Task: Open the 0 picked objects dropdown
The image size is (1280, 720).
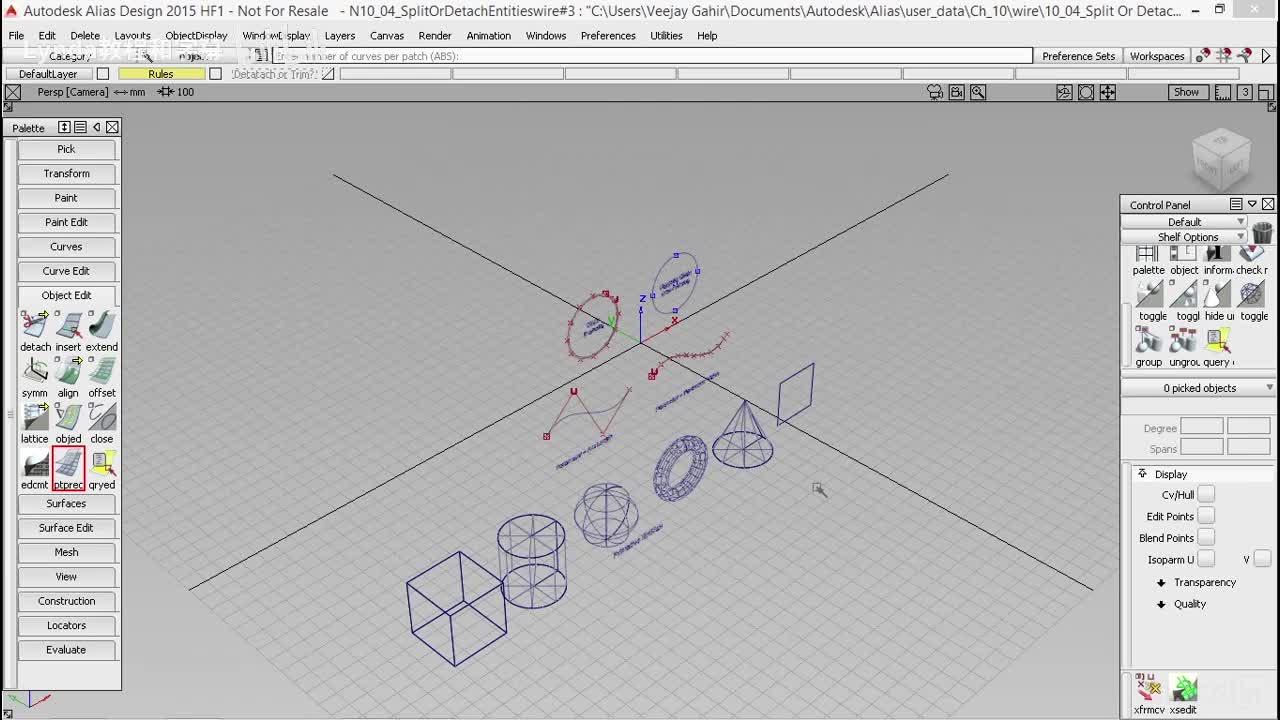Action: [1199, 388]
